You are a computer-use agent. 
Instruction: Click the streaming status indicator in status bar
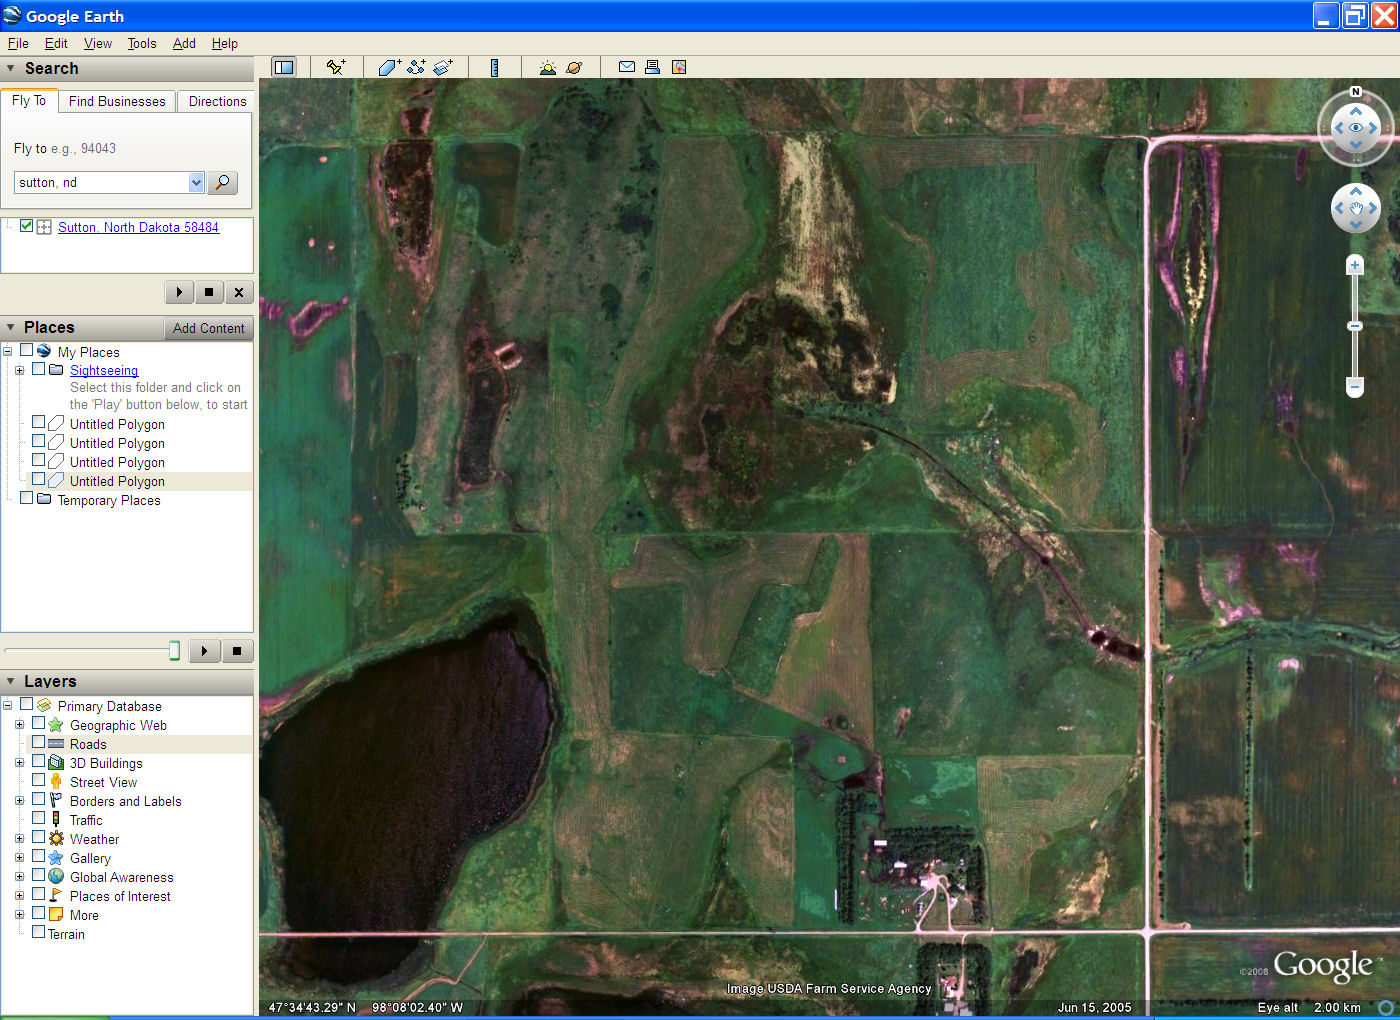(x=1386, y=1007)
